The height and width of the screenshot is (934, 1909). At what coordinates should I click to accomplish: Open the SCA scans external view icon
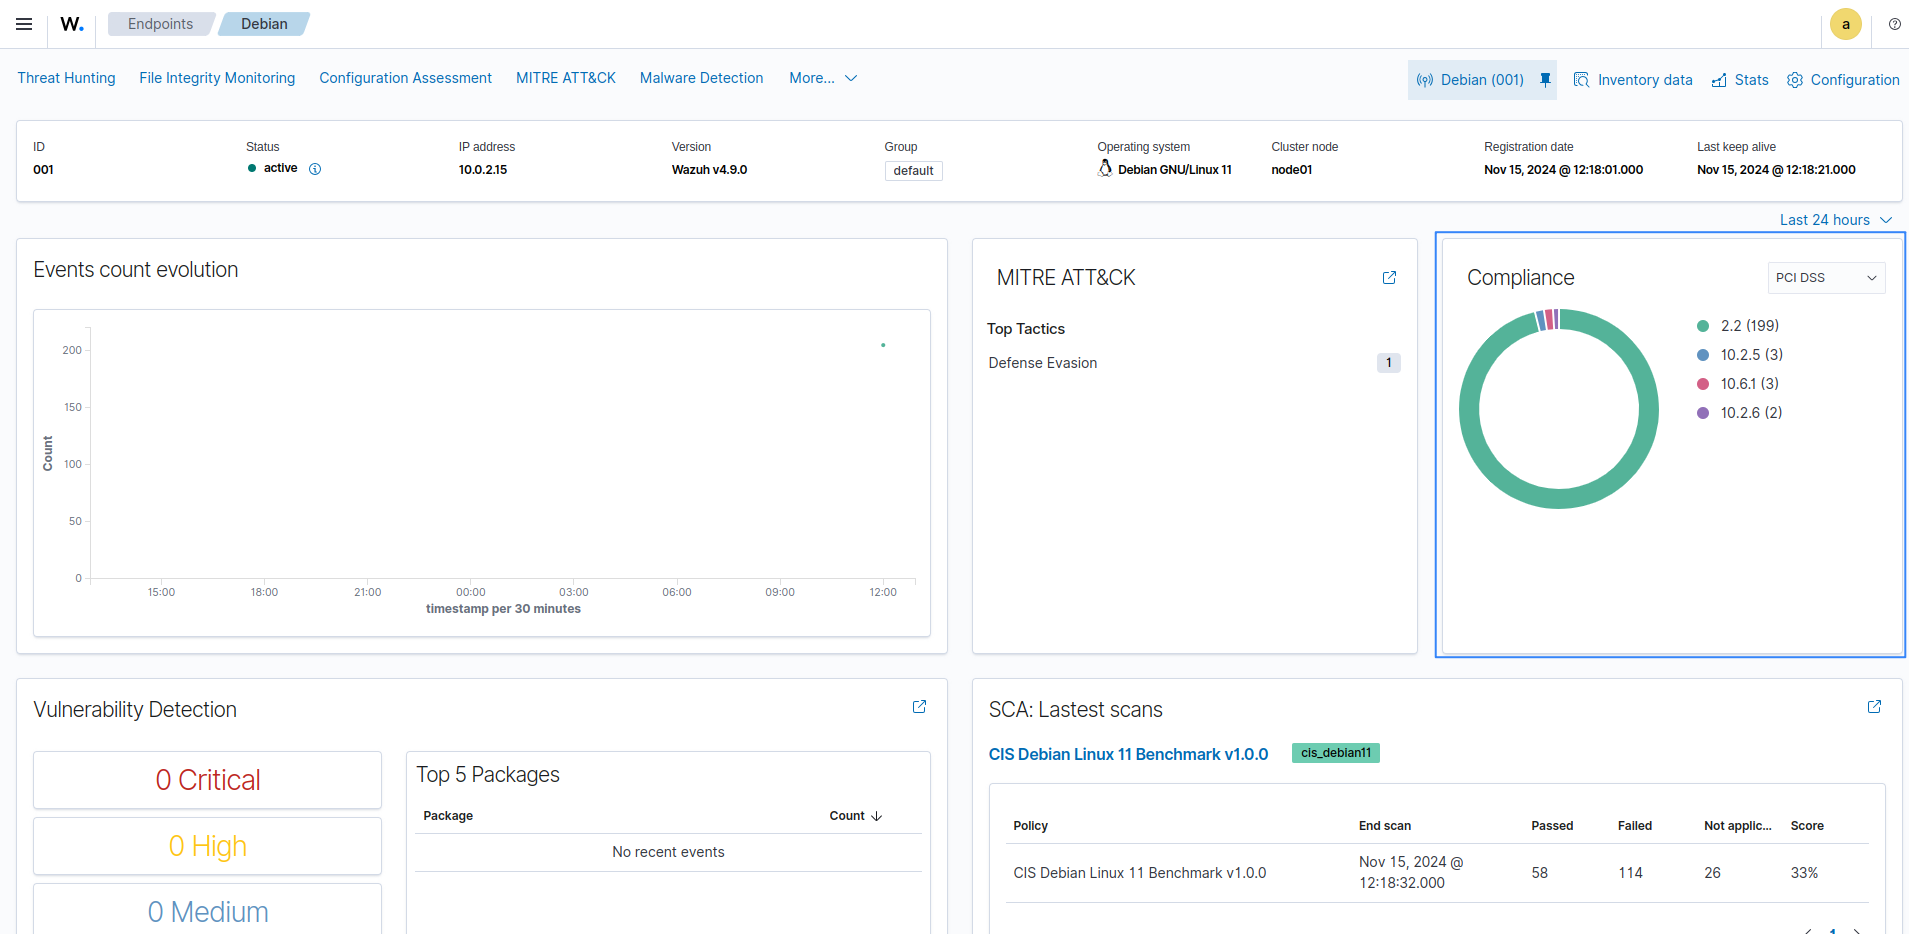(1874, 707)
